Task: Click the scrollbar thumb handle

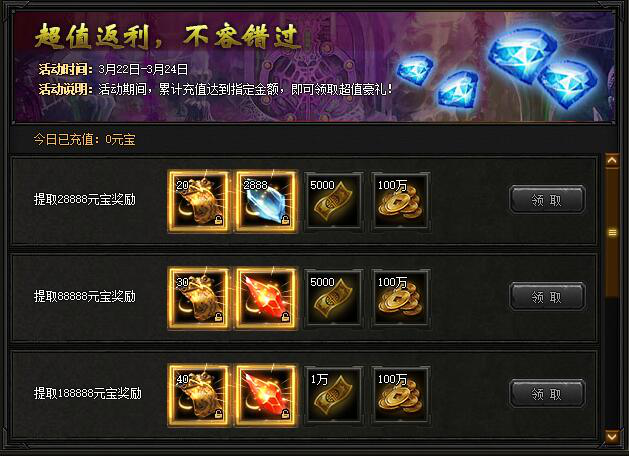Action: click(x=612, y=233)
